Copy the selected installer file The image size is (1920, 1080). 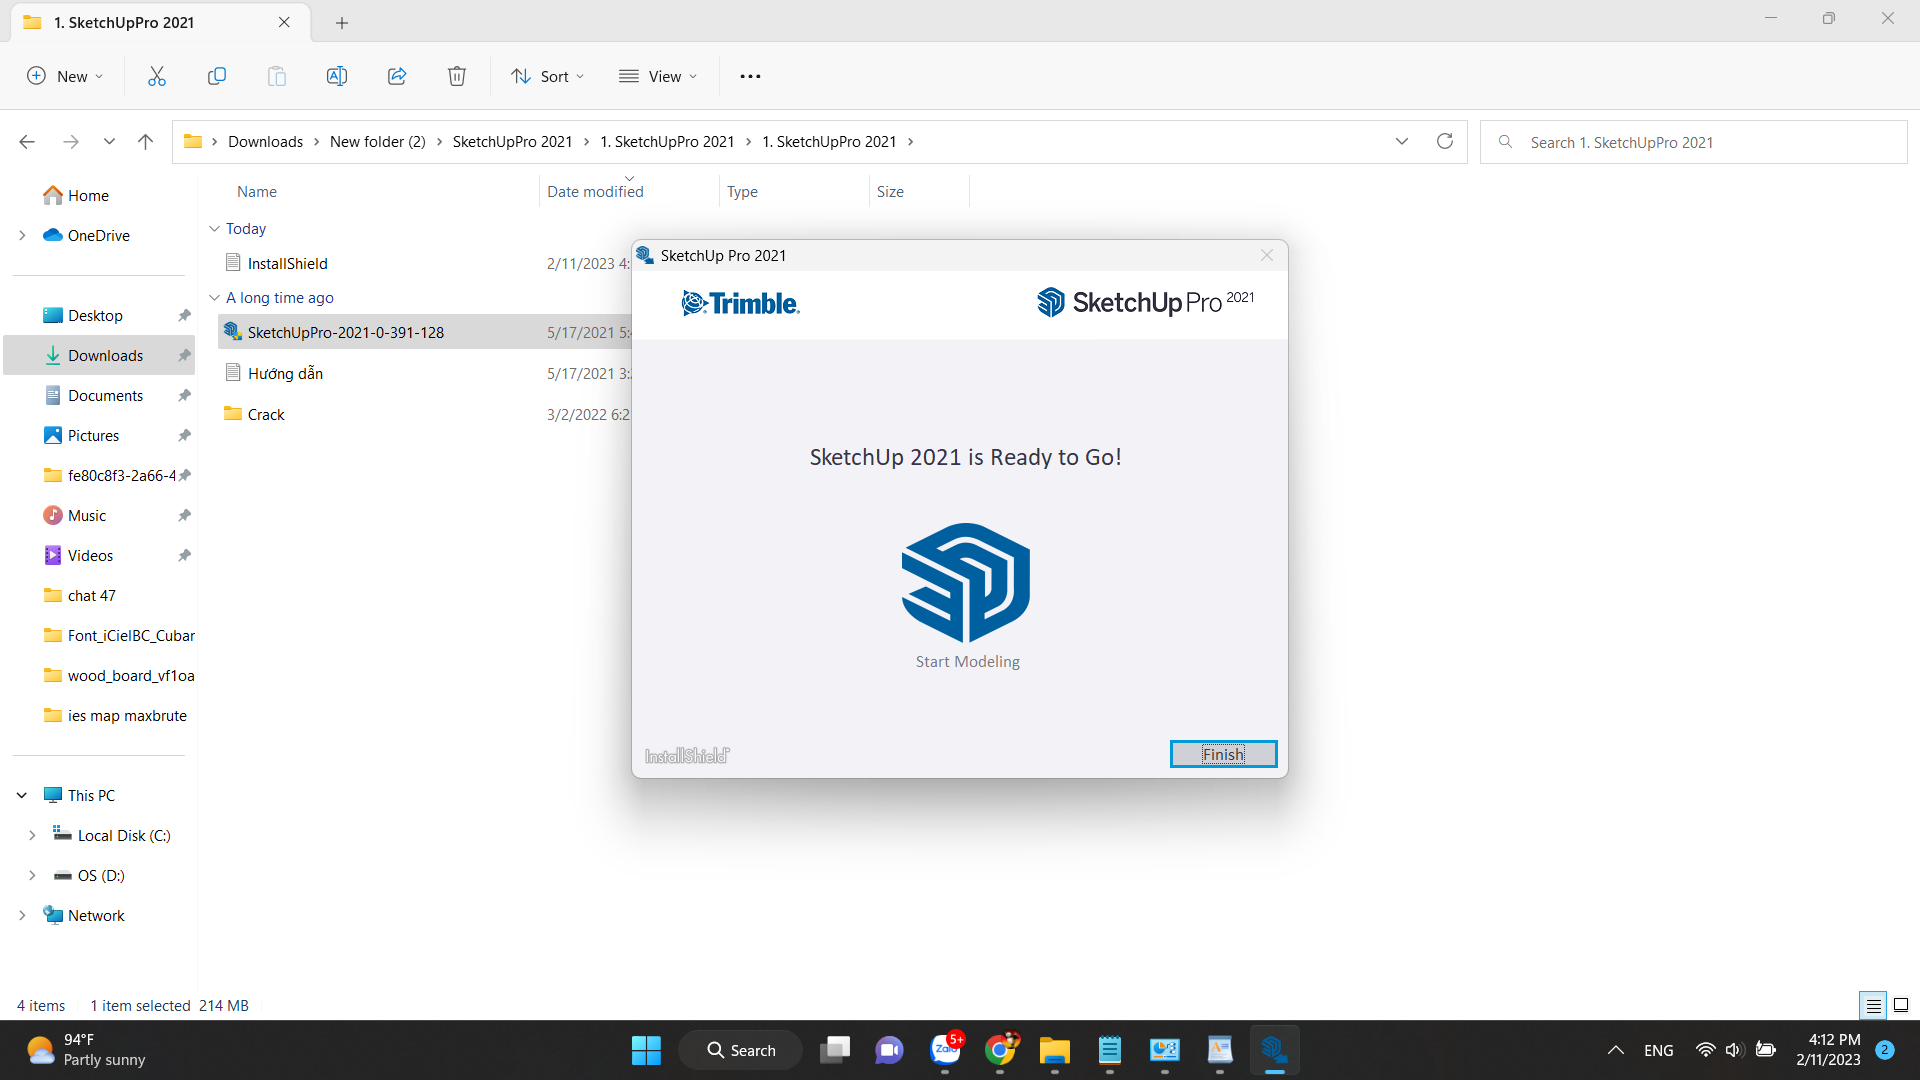217,75
